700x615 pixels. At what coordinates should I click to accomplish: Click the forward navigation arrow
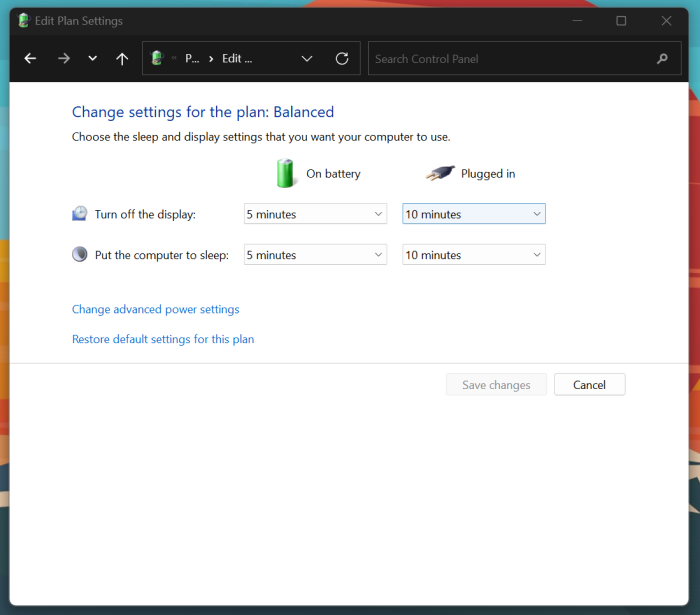point(64,58)
